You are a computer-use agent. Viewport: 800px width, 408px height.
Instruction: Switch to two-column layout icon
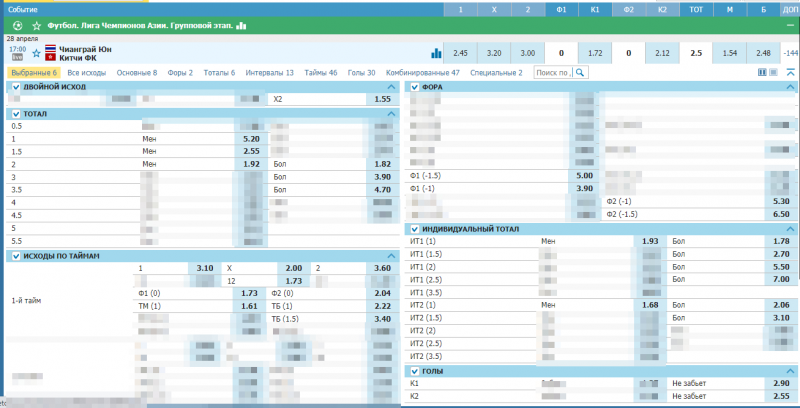pyautogui.click(x=762, y=72)
